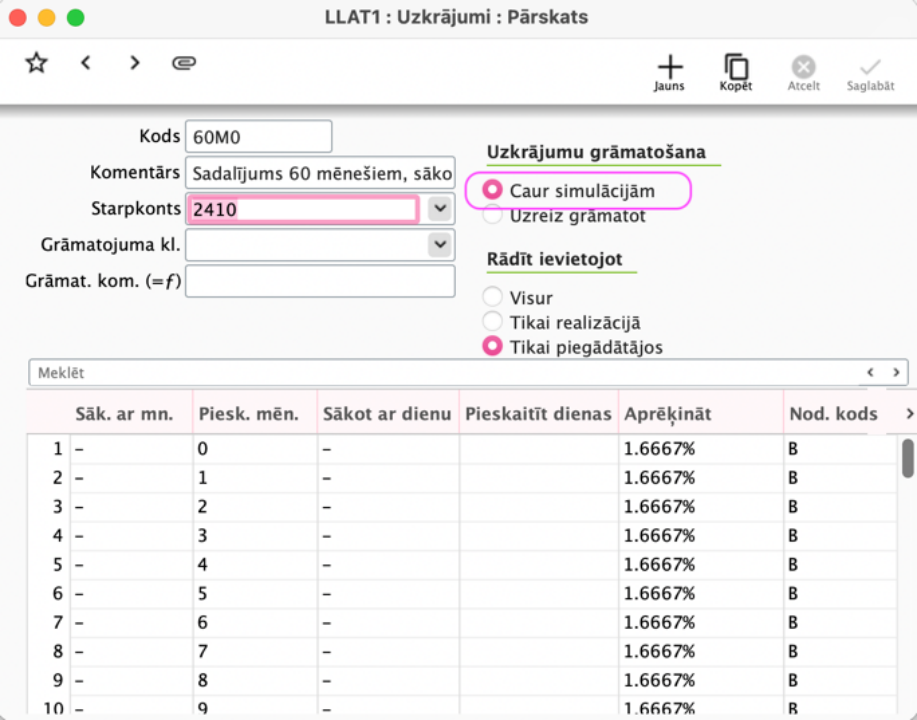
Task: Select Visur radio option
Action: pyautogui.click(x=492, y=297)
